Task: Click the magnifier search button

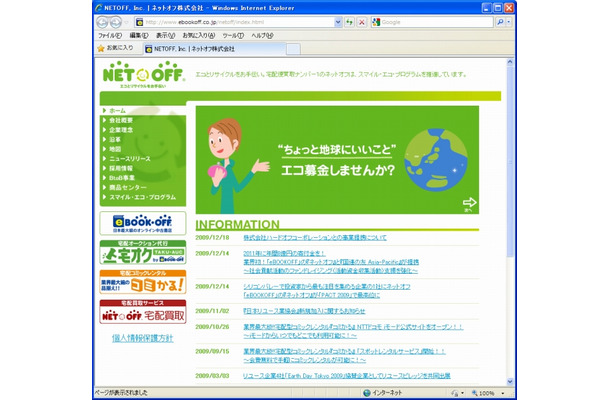Action: (x=500, y=22)
